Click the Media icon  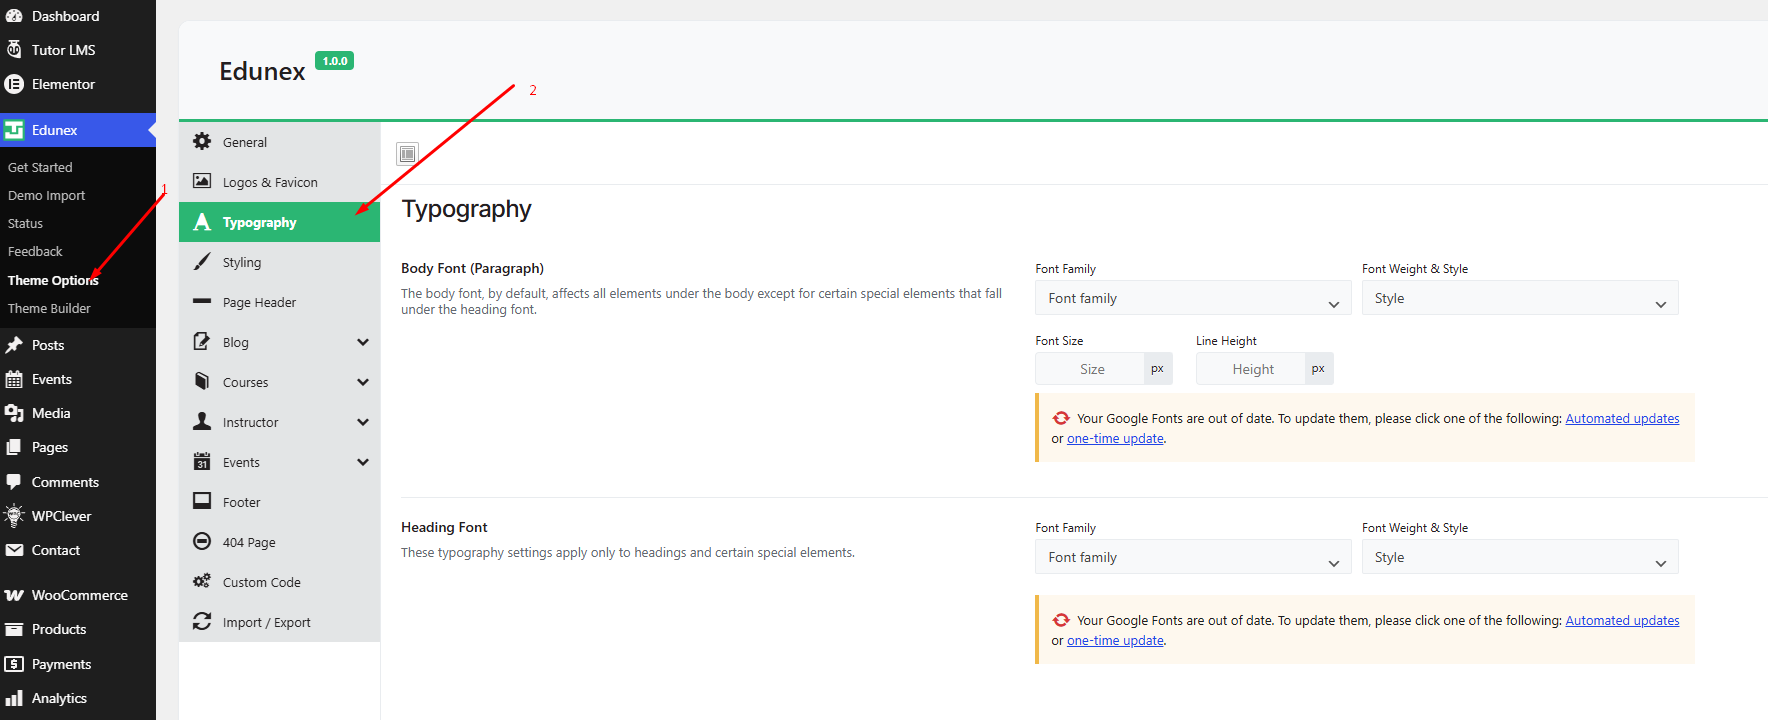[x=14, y=413]
